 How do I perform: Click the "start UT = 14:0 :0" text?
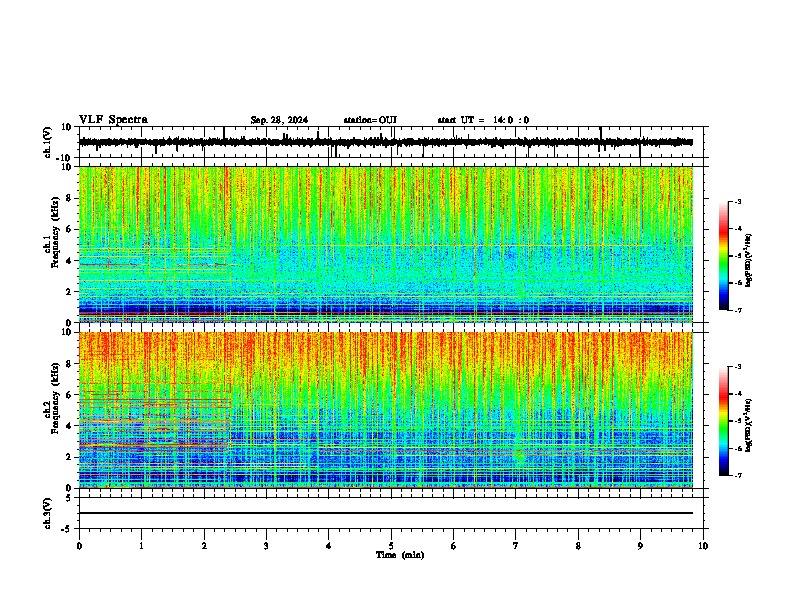[x=483, y=120]
